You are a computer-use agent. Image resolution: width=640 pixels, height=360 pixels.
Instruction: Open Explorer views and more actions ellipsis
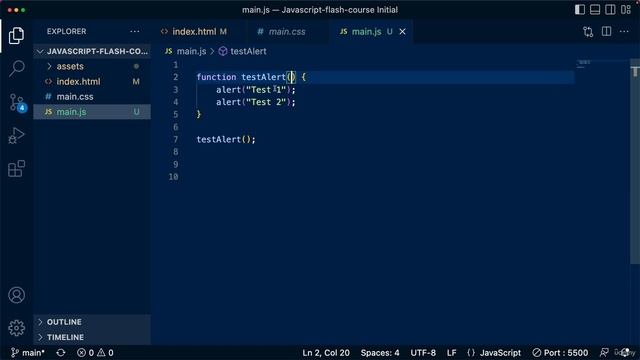[x=135, y=31]
